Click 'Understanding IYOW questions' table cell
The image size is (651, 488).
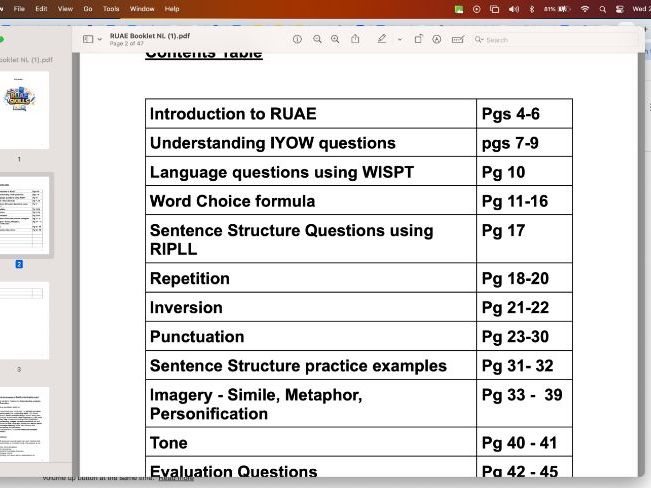311,143
